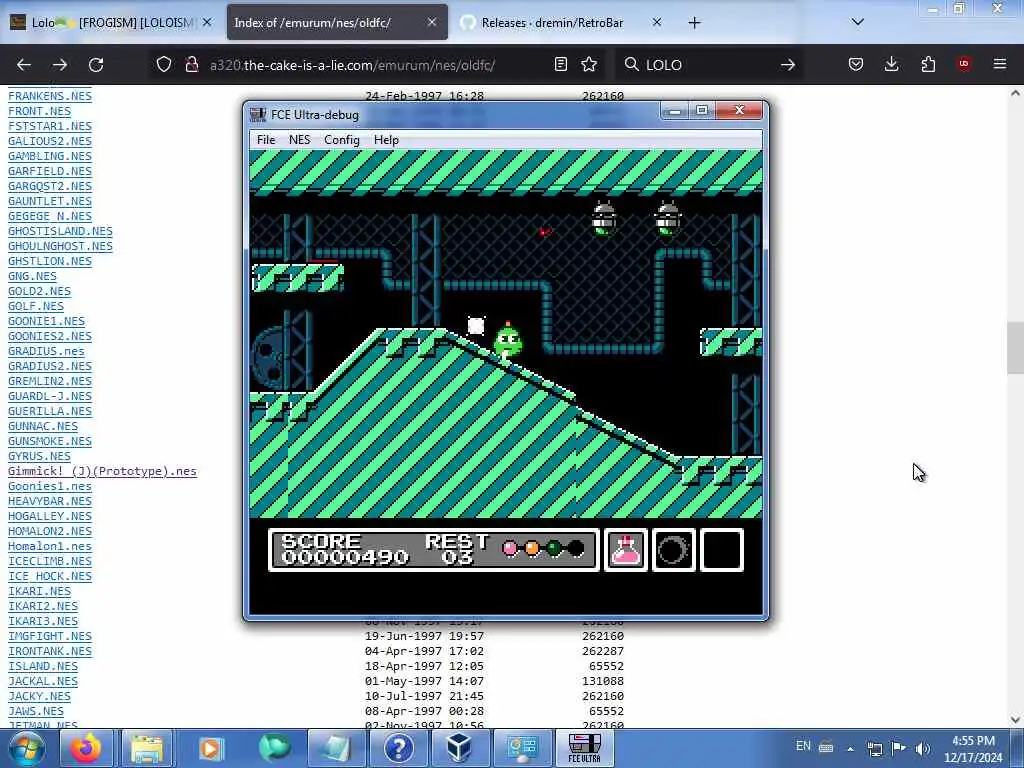
Task: Open Windows Start menu
Action: (x=27, y=748)
